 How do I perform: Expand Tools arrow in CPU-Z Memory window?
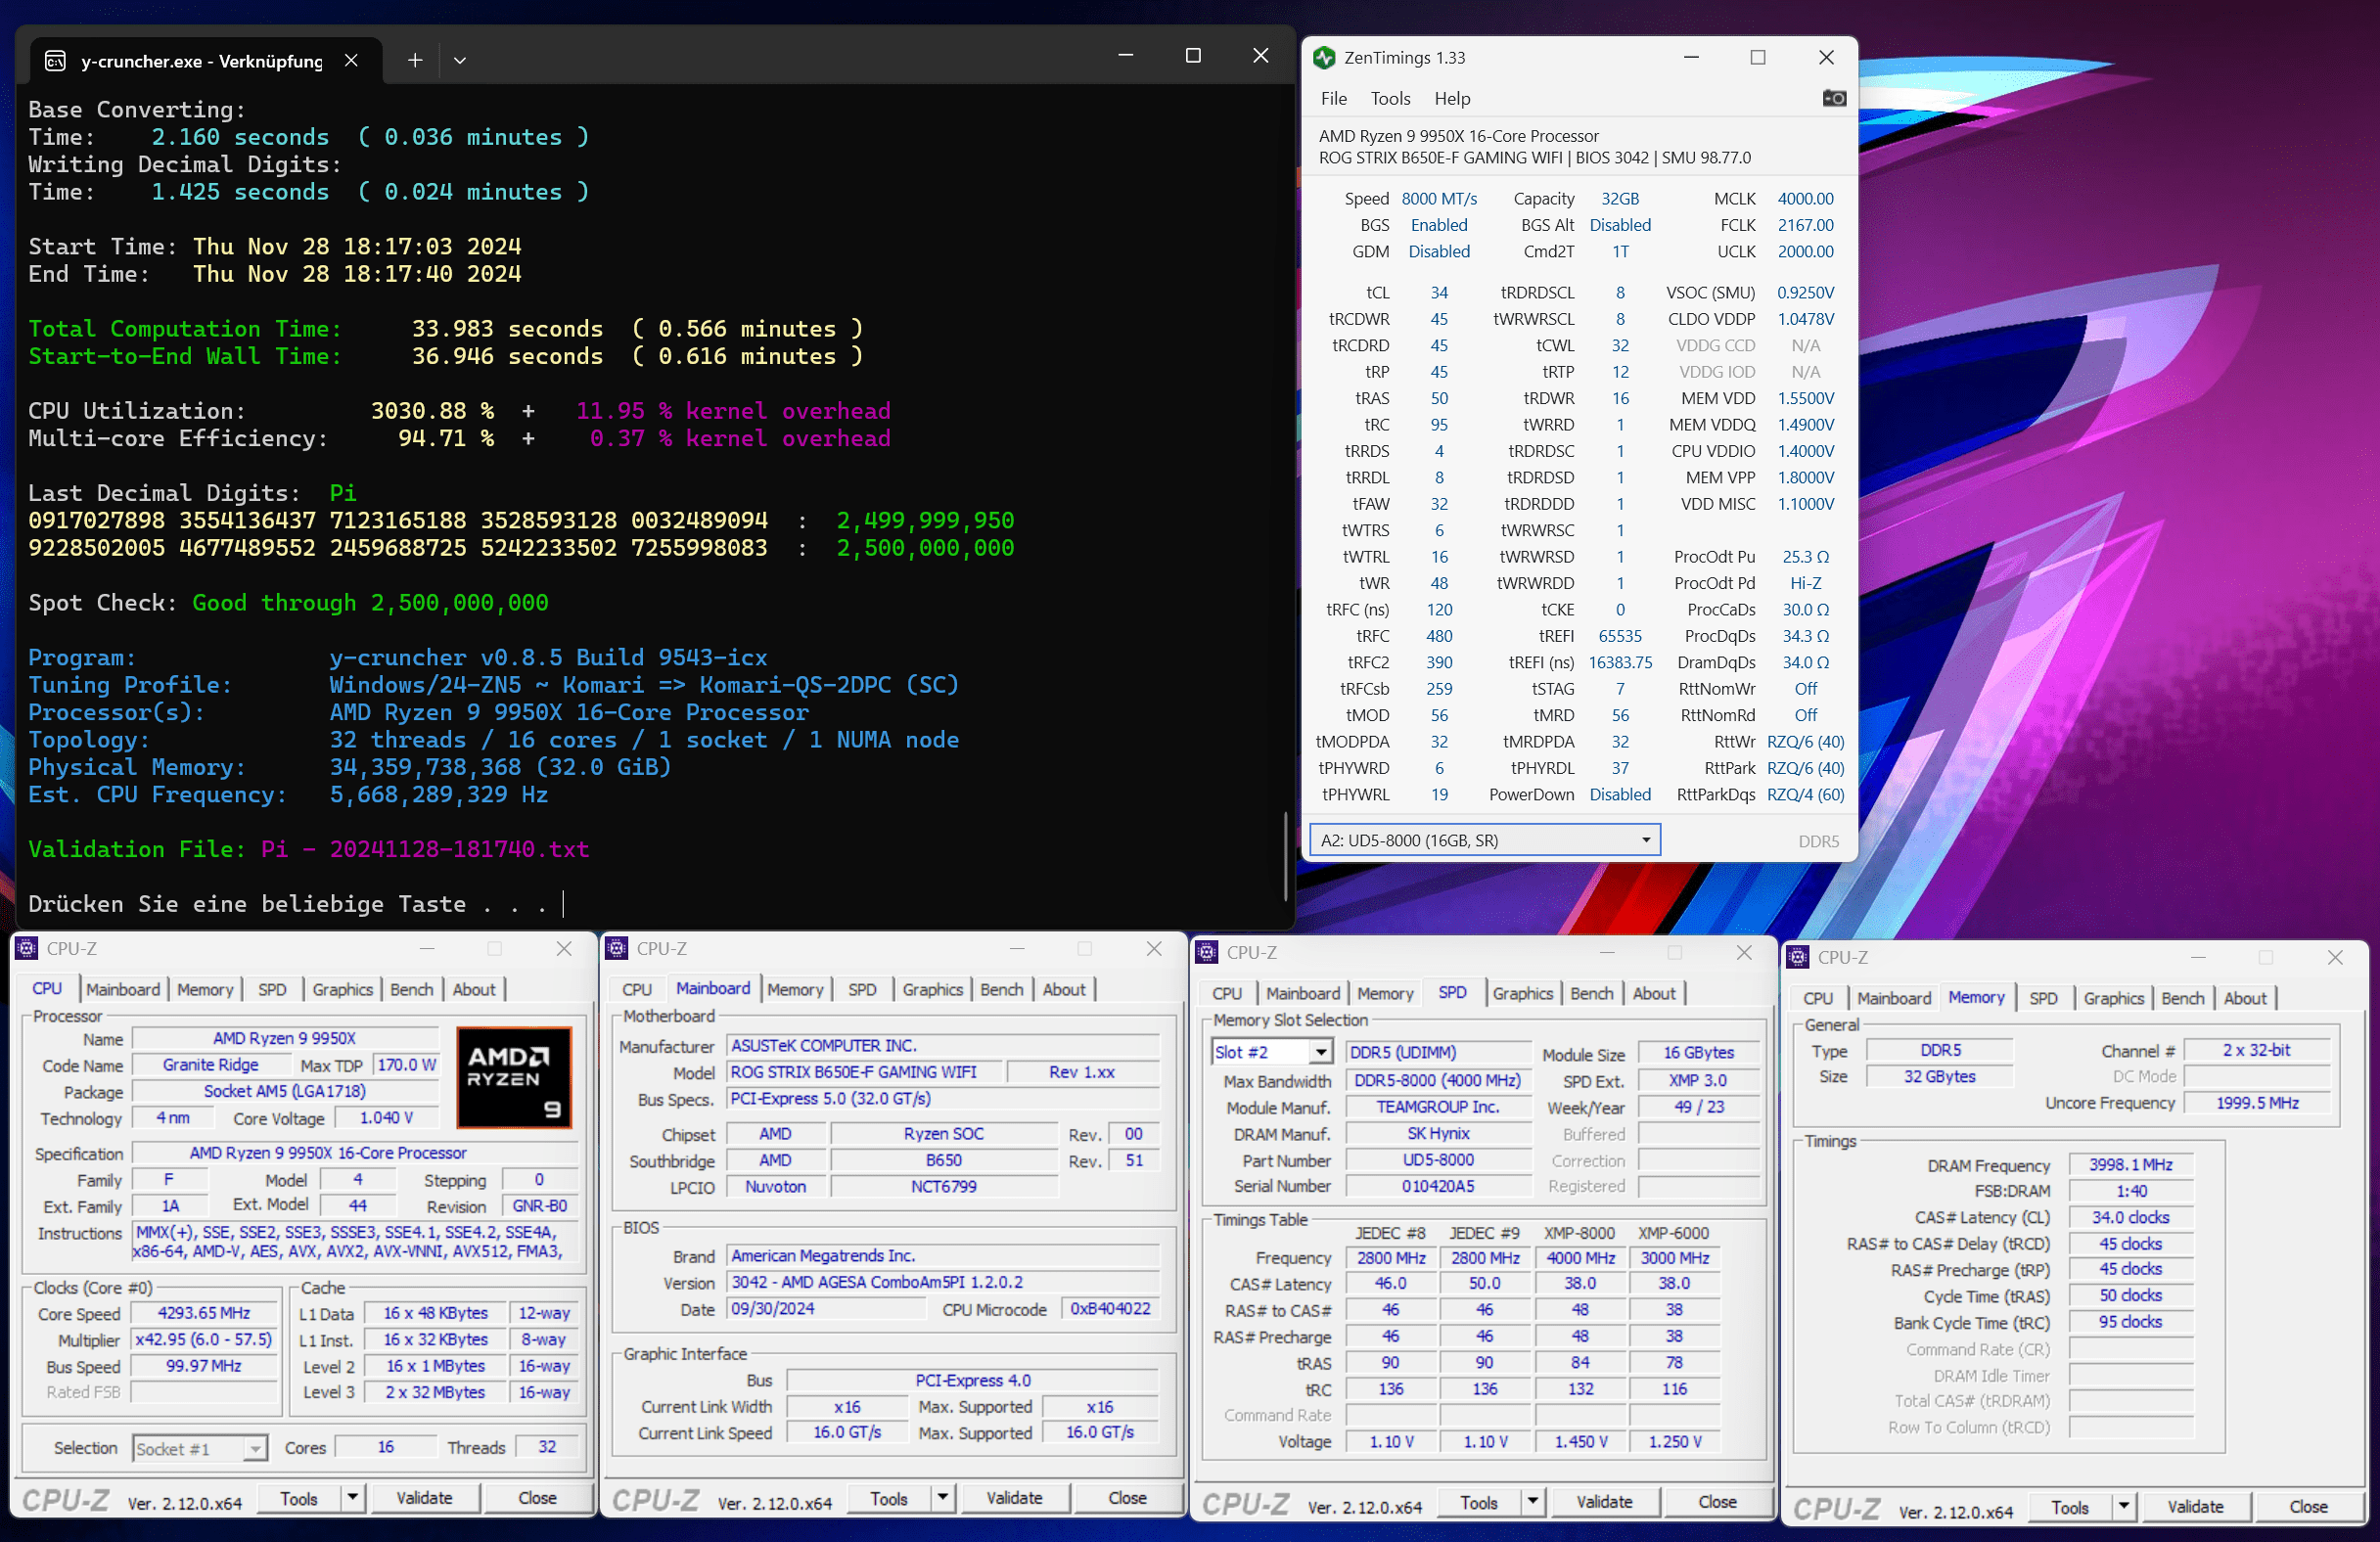click(2123, 1507)
